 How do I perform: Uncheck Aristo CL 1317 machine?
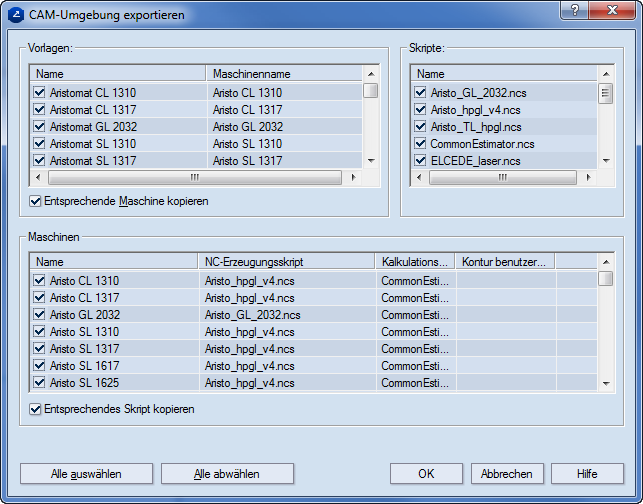[x=39, y=297]
